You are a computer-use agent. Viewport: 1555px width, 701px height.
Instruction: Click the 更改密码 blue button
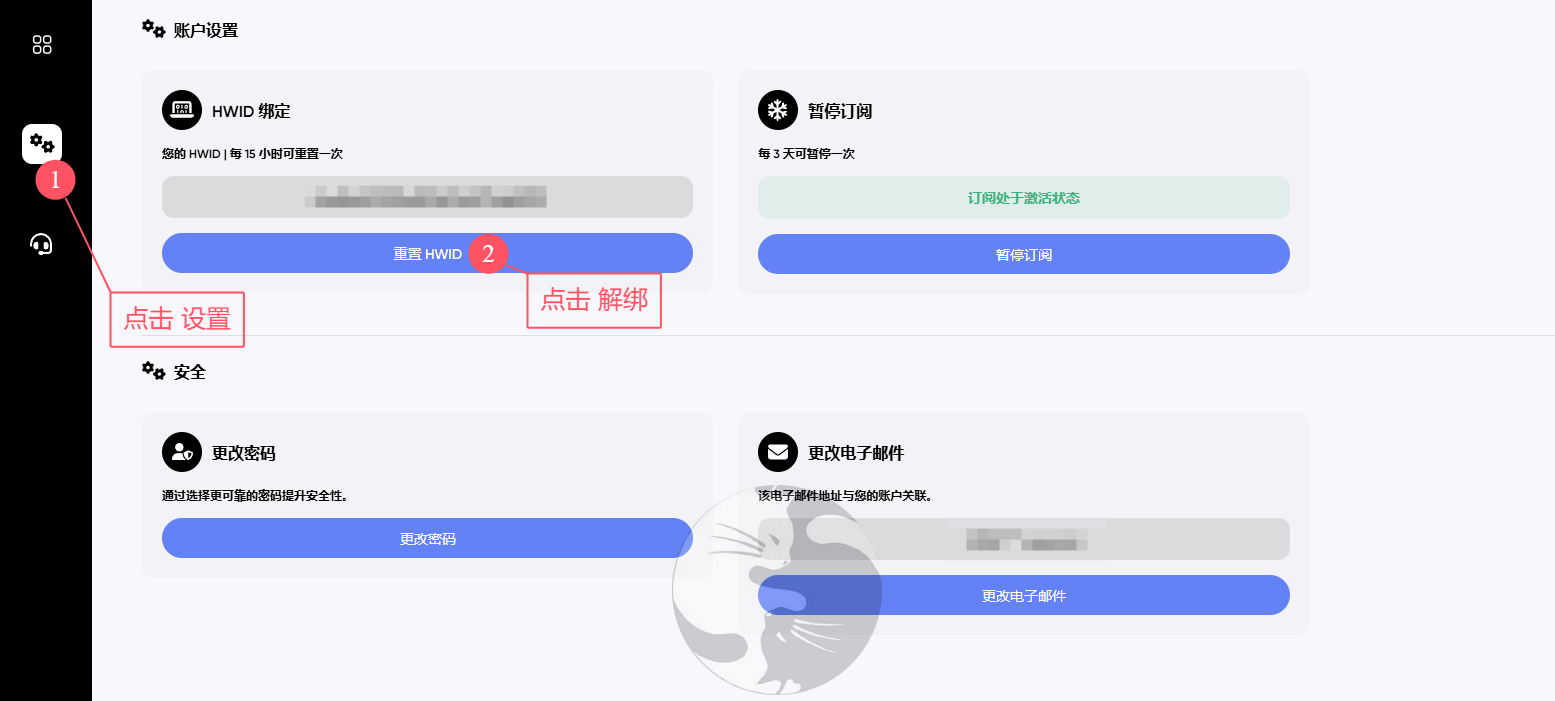tap(427, 538)
